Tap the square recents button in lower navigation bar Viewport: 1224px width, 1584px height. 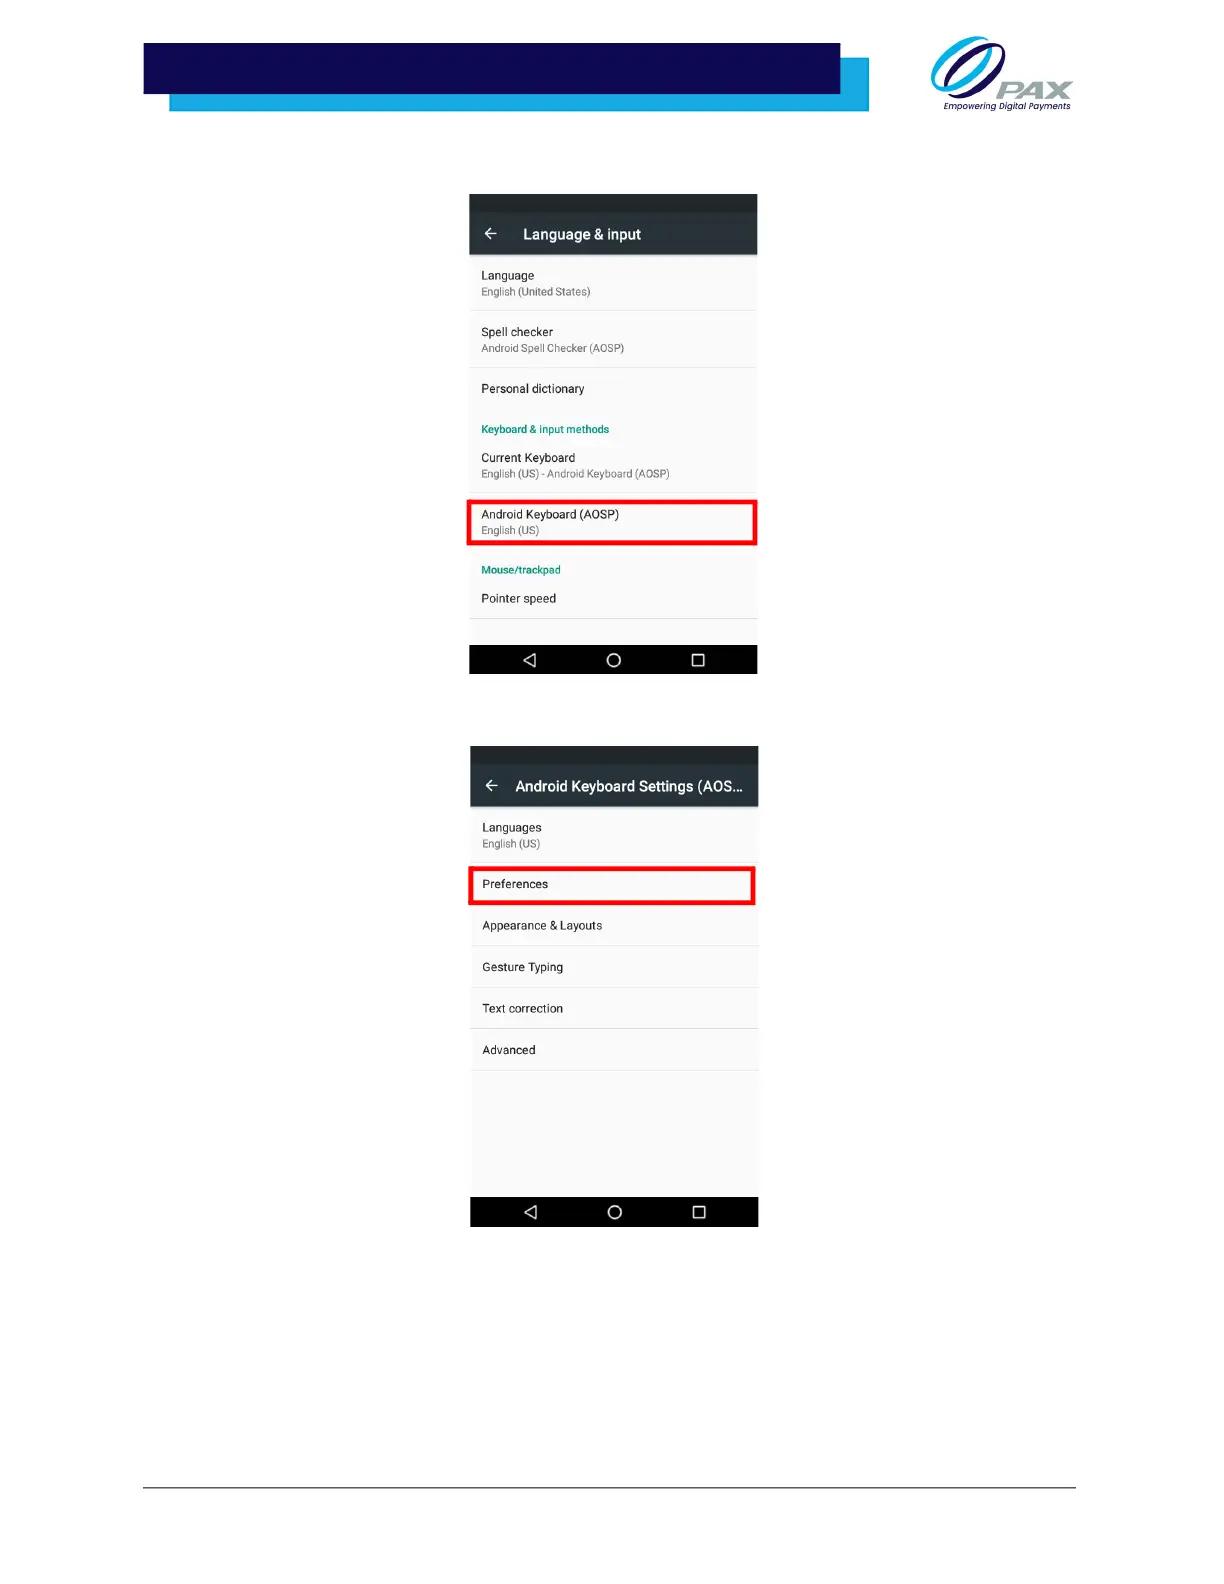click(699, 1212)
